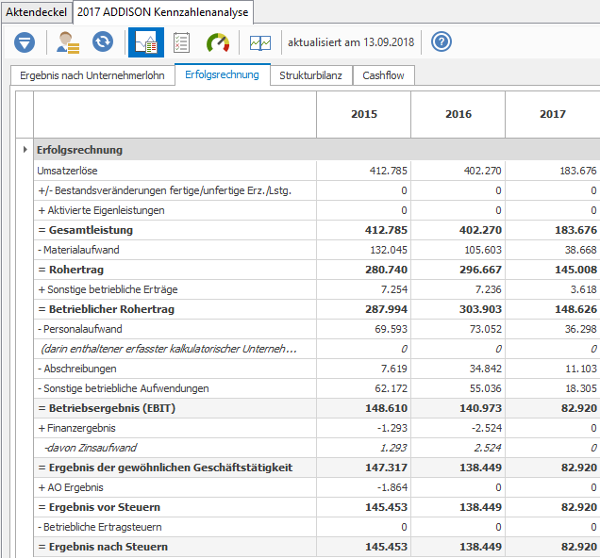The image size is (600, 558).
Task: Click the Betrieblicher Rohertrag row label
Action: (106, 309)
